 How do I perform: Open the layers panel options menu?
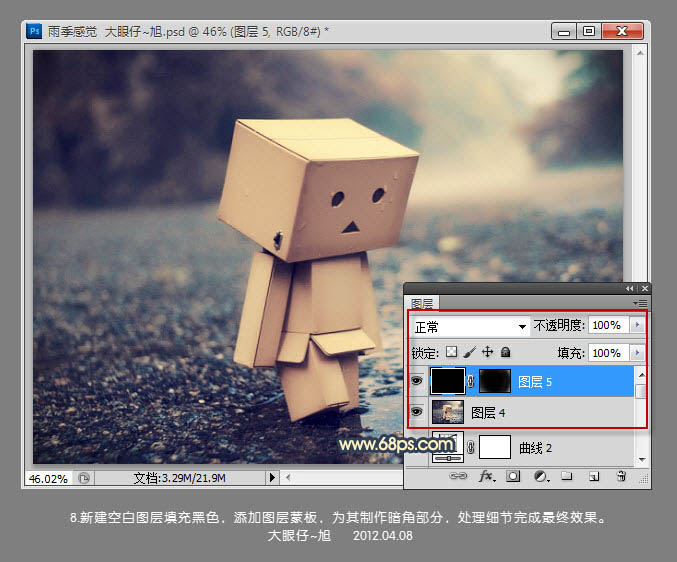[640, 303]
